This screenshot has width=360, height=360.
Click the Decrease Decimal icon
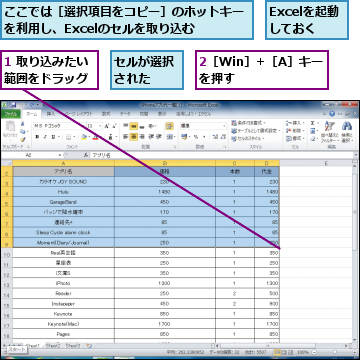coord(223,137)
